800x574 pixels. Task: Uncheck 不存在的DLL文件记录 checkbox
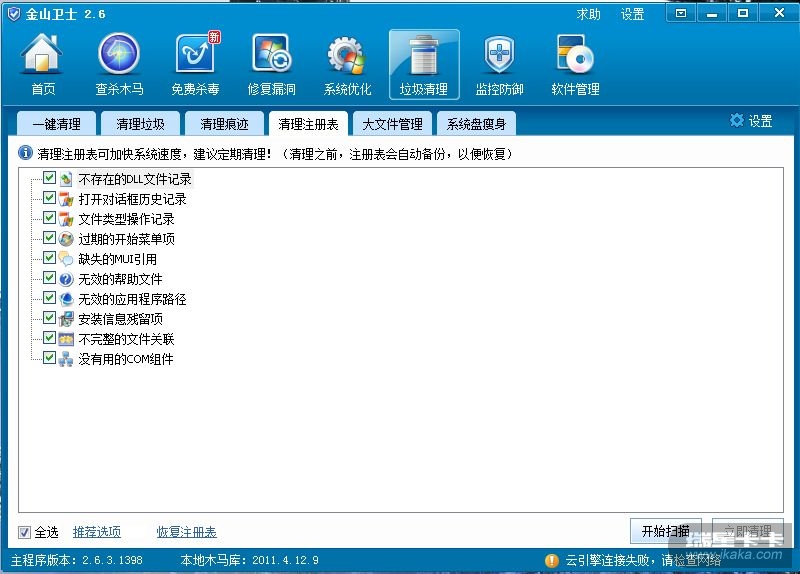click(x=49, y=178)
